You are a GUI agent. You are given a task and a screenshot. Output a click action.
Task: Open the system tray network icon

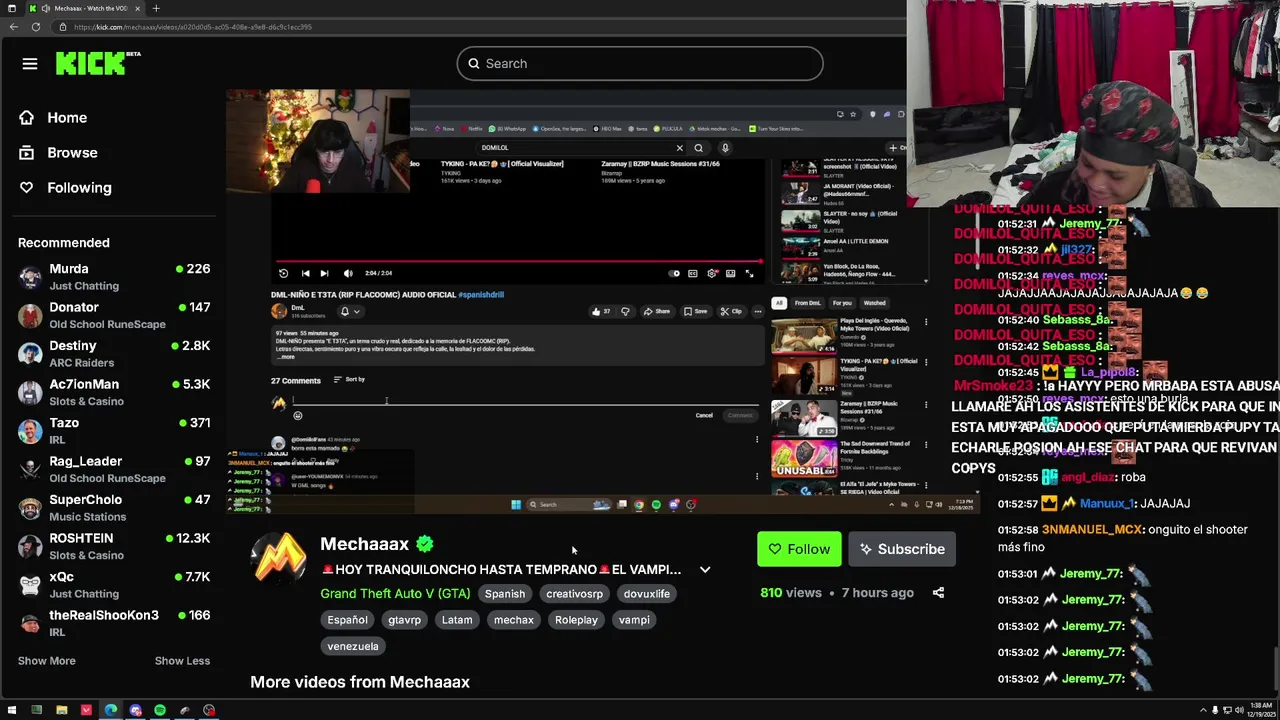pyautogui.click(x=1227, y=710)
